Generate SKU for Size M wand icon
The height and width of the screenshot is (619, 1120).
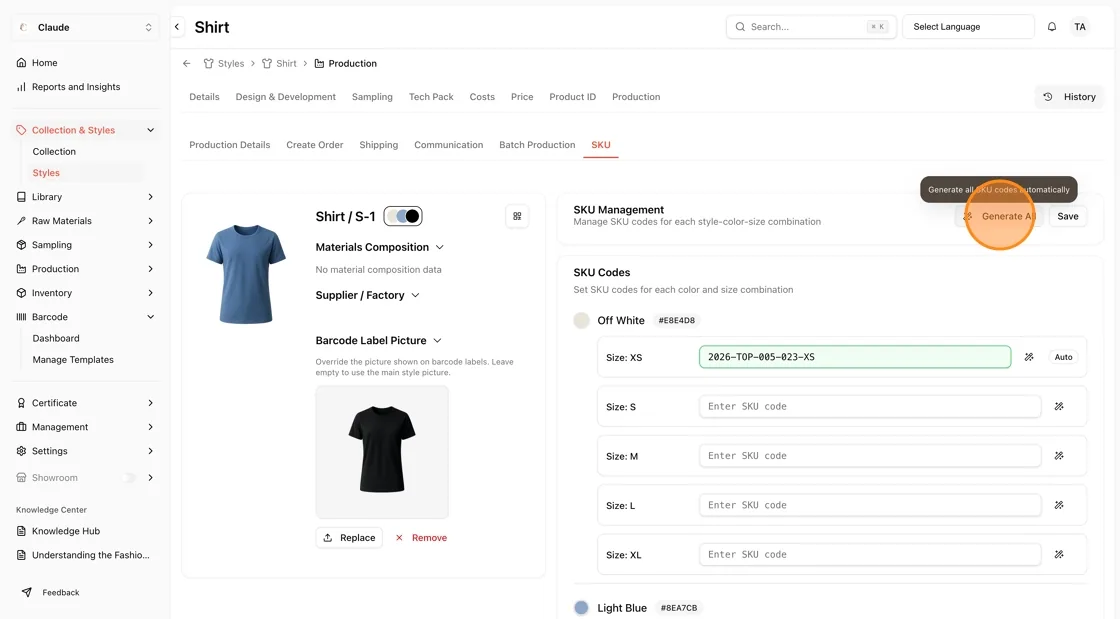pos(1059,456)
